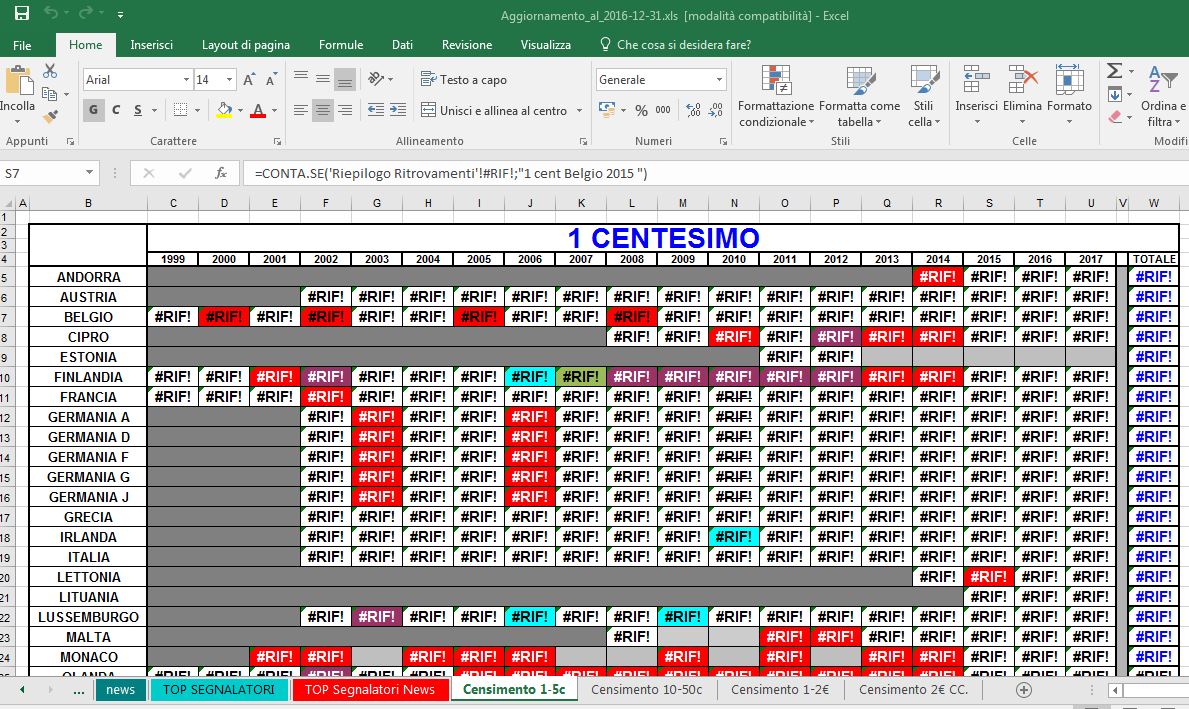Screen dimensions: 1189x709
Task: Click the Elimina cells icon
Action: tap(1022, 97)
